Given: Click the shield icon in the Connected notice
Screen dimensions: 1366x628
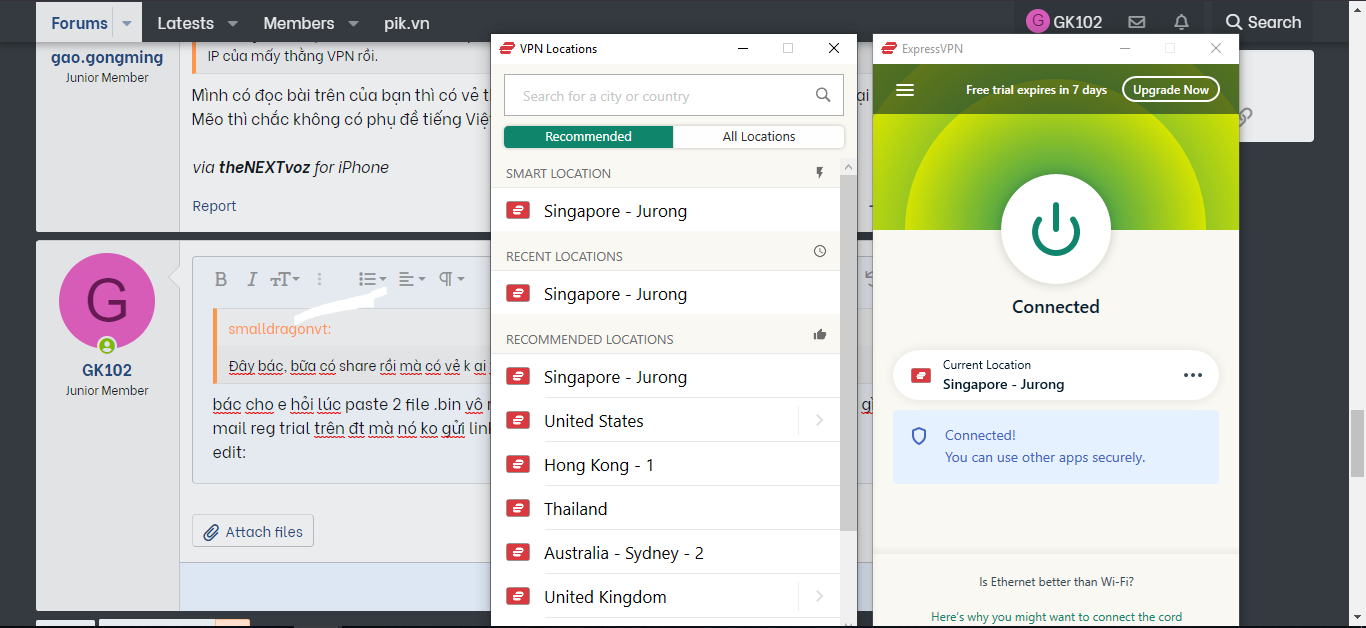Looking at the screenshot, I should [919, 436].
